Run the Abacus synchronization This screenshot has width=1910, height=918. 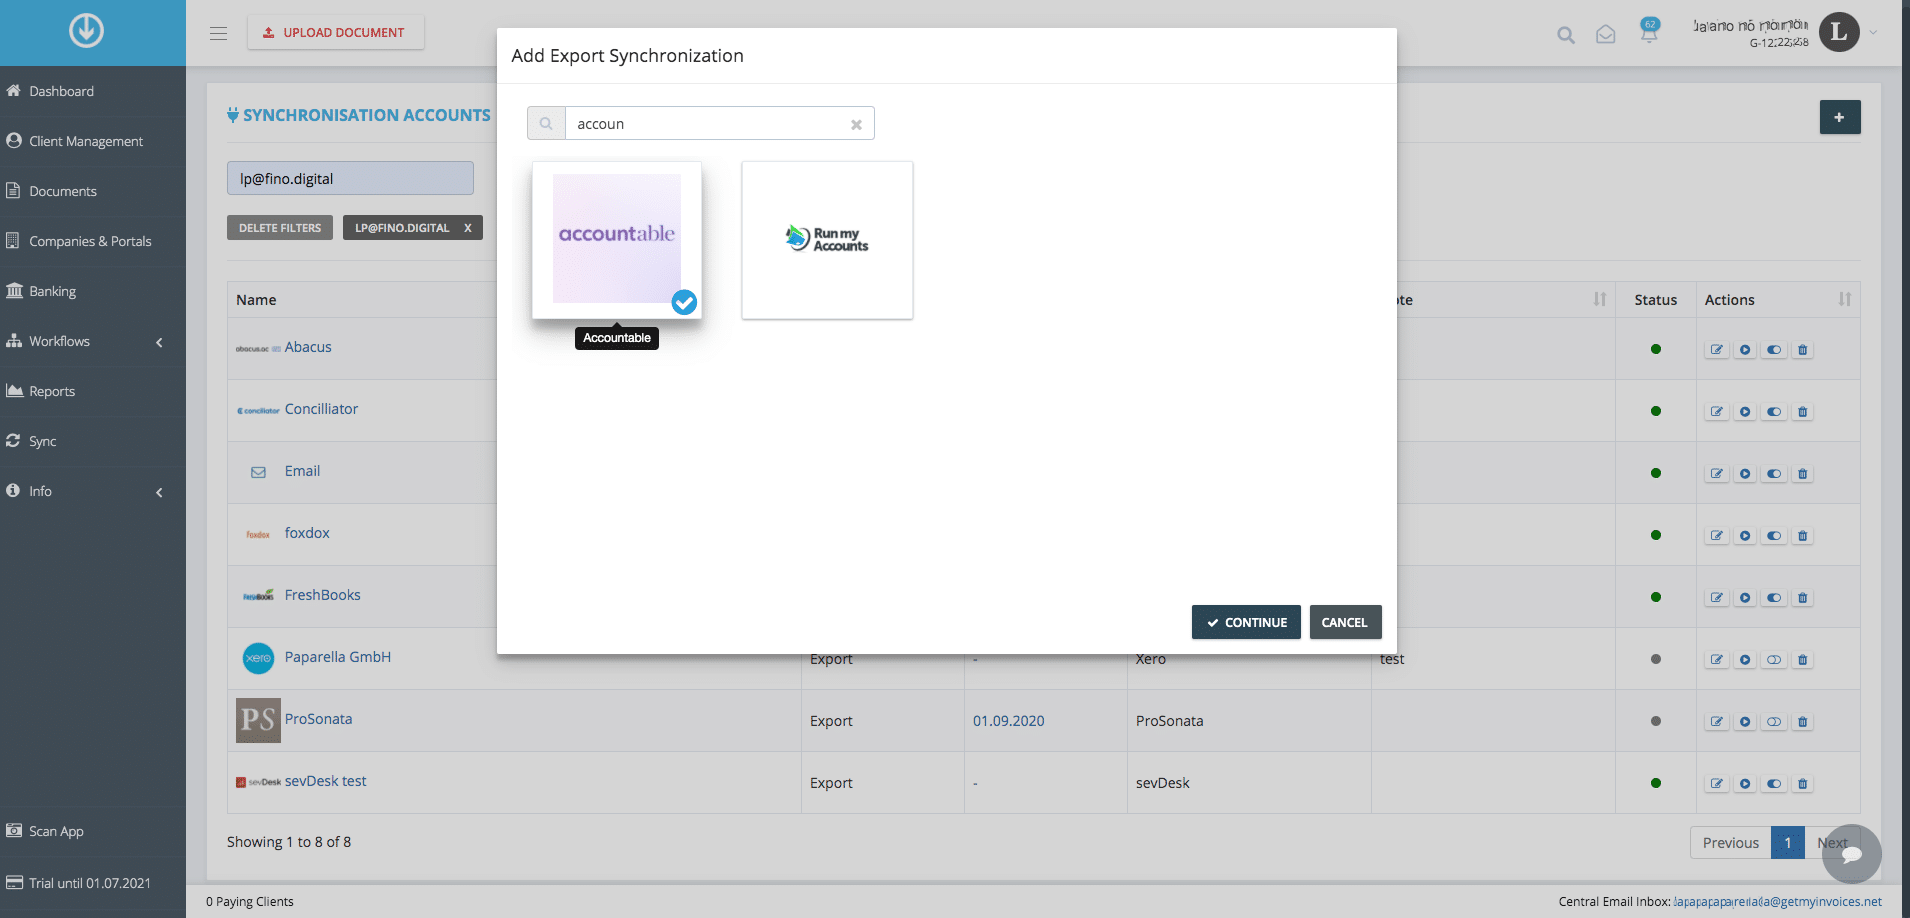tap(1745, 350)
